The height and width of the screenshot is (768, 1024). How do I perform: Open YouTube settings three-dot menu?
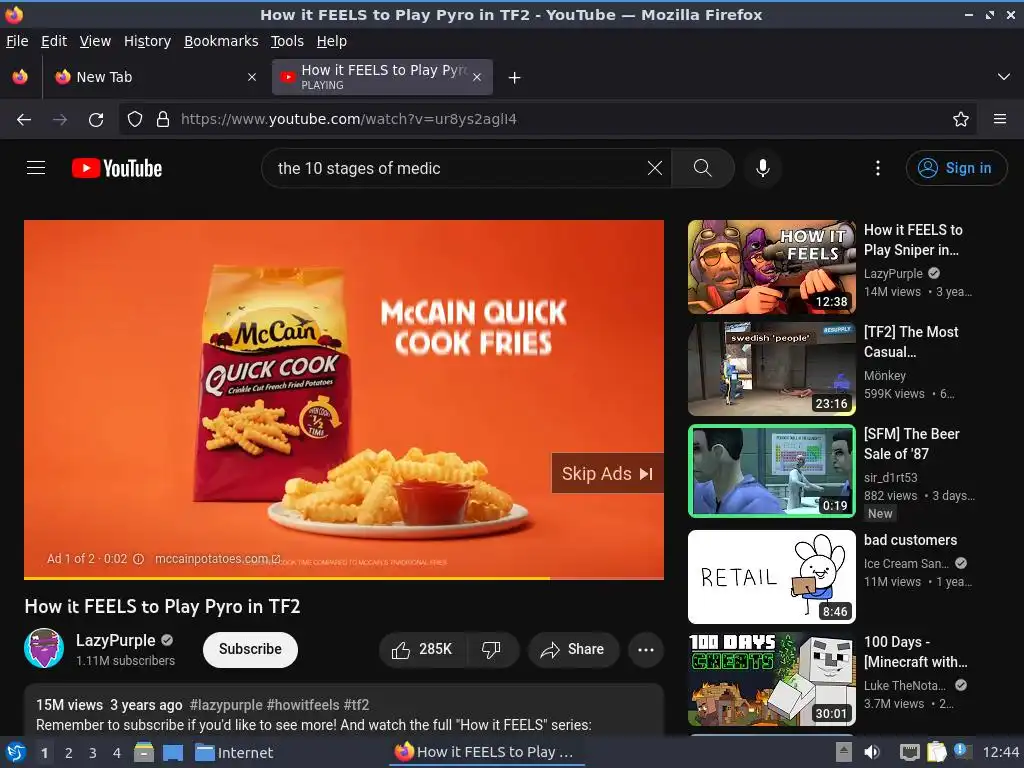[x=878, y=168]
